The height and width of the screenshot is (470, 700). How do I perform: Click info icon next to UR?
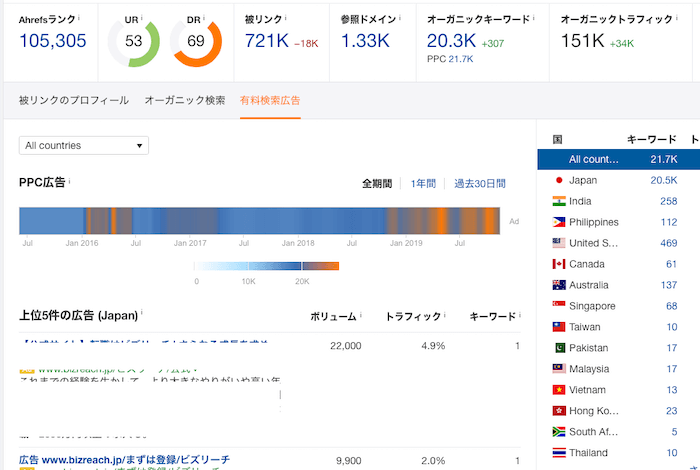(142, 17)
